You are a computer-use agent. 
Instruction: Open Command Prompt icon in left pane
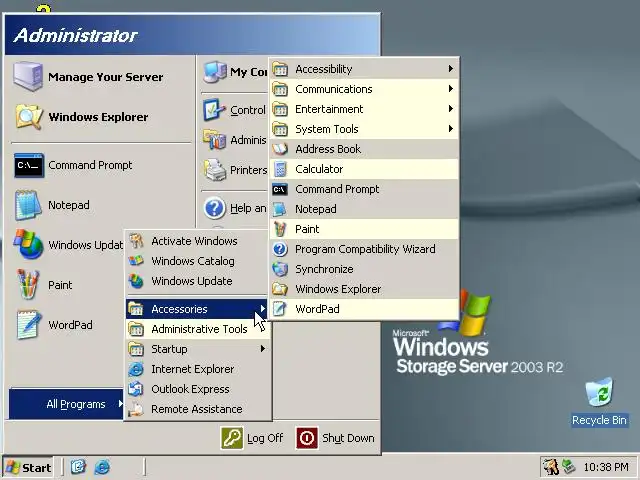pos(29,165)
